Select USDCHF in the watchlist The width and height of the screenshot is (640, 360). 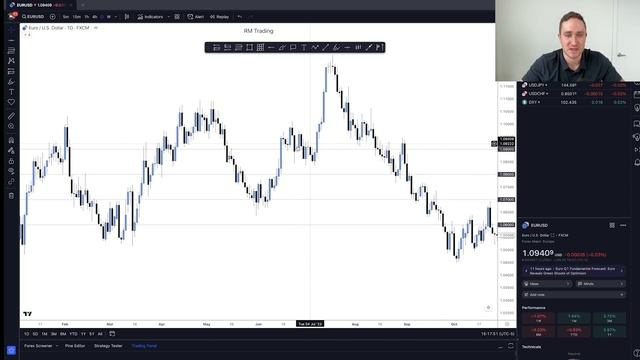click(573, 93)
